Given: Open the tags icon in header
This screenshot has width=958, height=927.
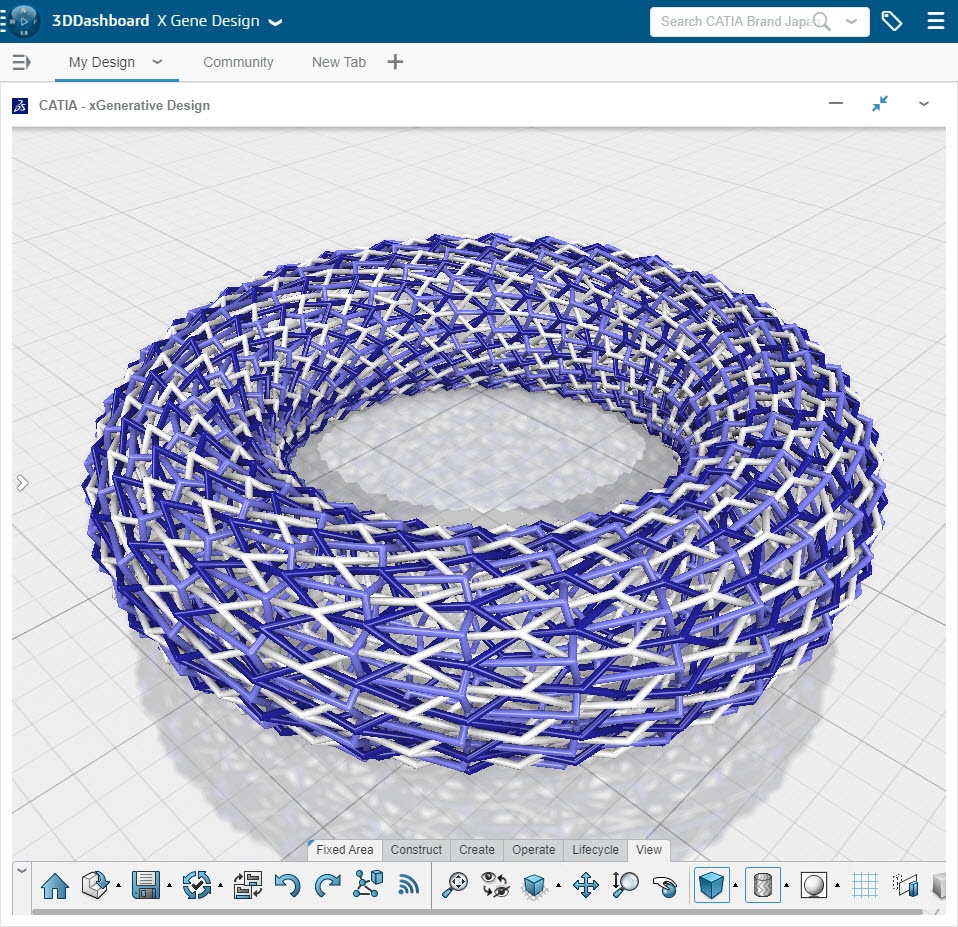Looking at the screenshot, I should coord(891,21).
